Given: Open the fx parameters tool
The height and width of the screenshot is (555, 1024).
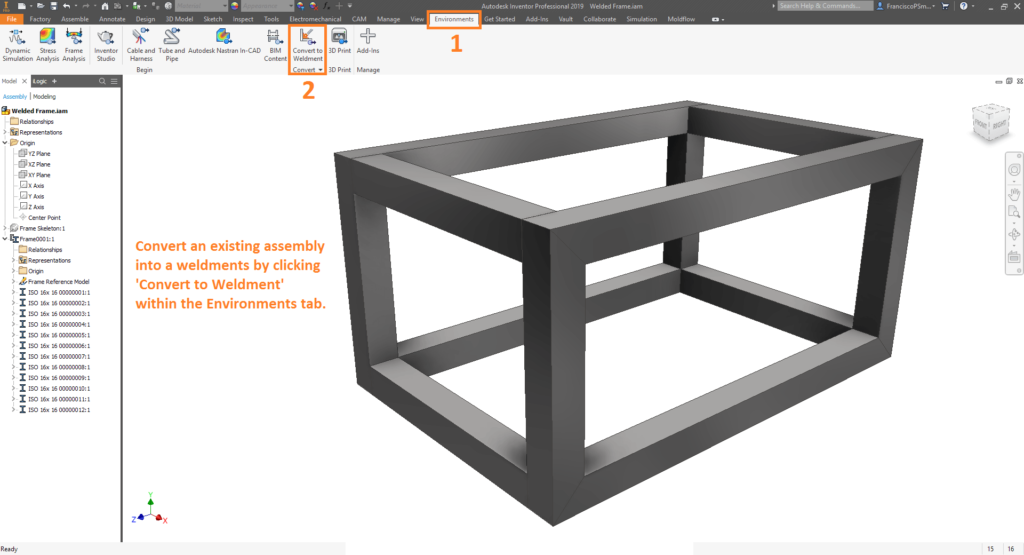Looking at the screenshot, I should (326, 6).
